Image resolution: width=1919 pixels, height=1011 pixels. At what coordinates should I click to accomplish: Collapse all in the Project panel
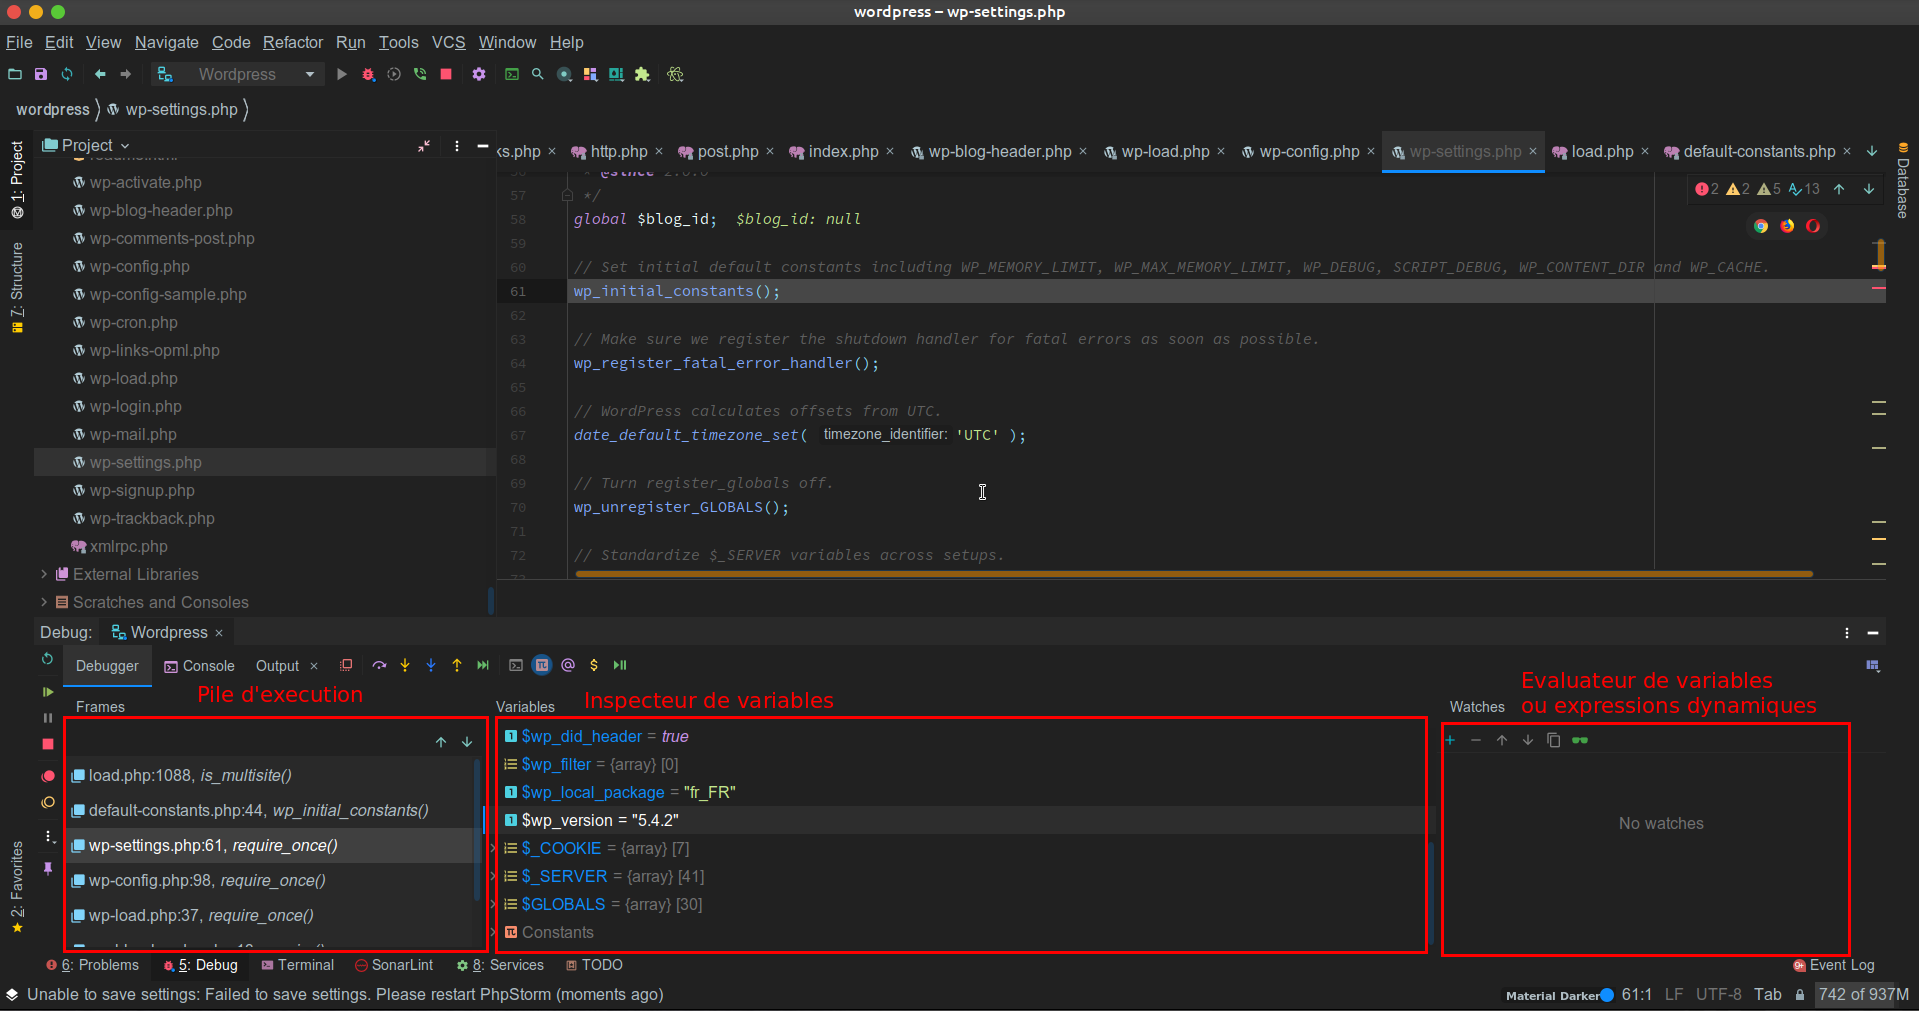[x=424, y=146]
